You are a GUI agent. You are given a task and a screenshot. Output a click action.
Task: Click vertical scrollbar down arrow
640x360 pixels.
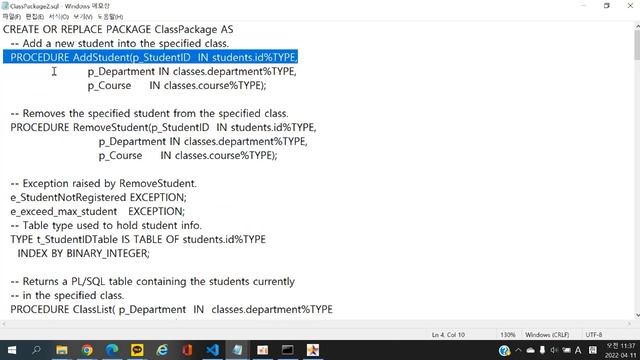coord(637,315)
